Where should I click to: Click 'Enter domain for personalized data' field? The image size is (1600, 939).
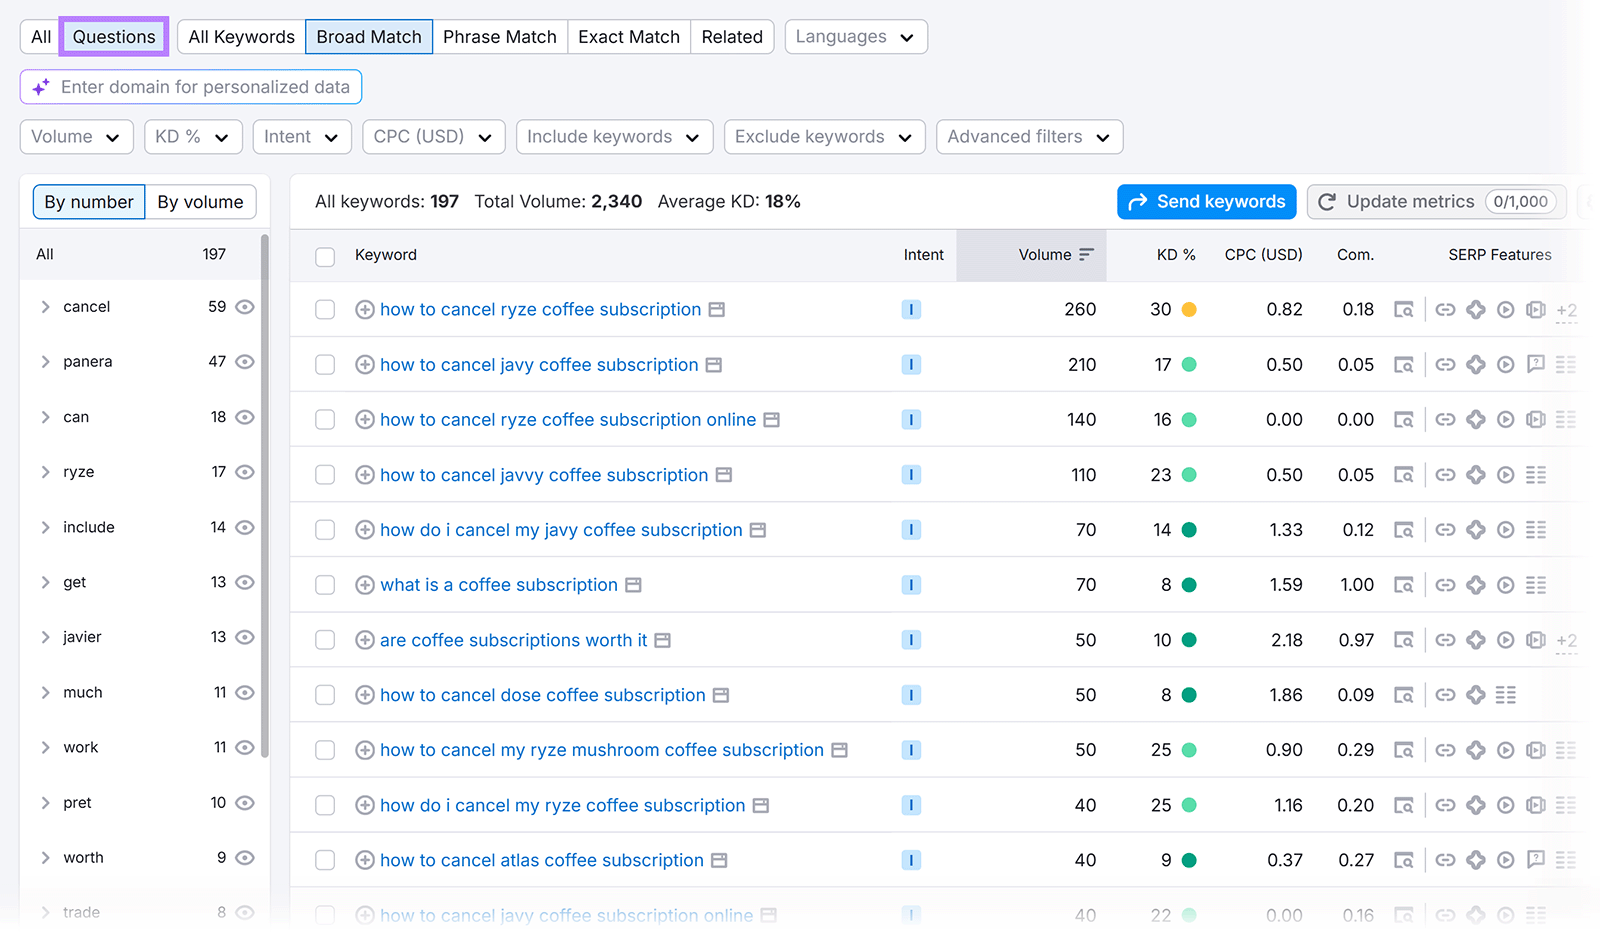191,87
